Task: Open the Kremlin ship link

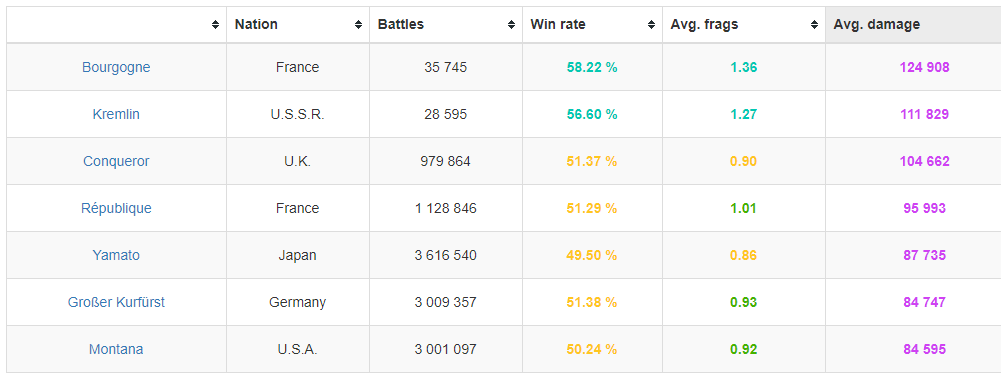Action: tap(116, 114)
